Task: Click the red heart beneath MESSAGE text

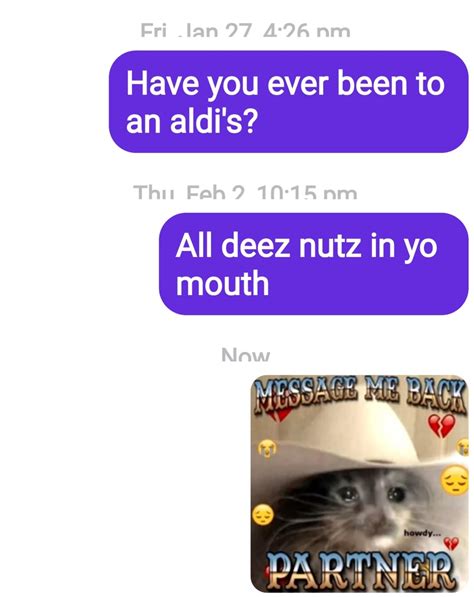Action: point(279,413)
